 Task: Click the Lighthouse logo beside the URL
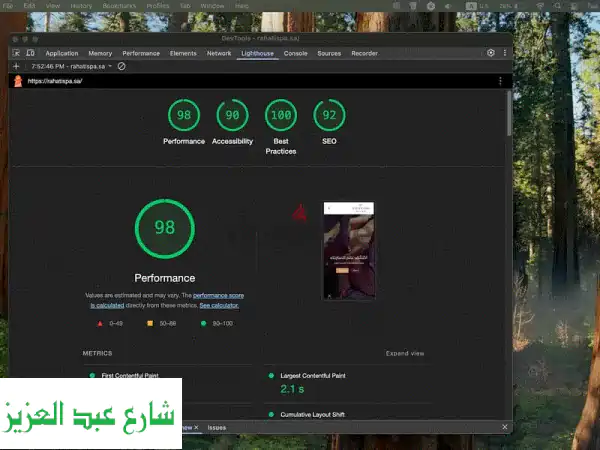[18, 81]
